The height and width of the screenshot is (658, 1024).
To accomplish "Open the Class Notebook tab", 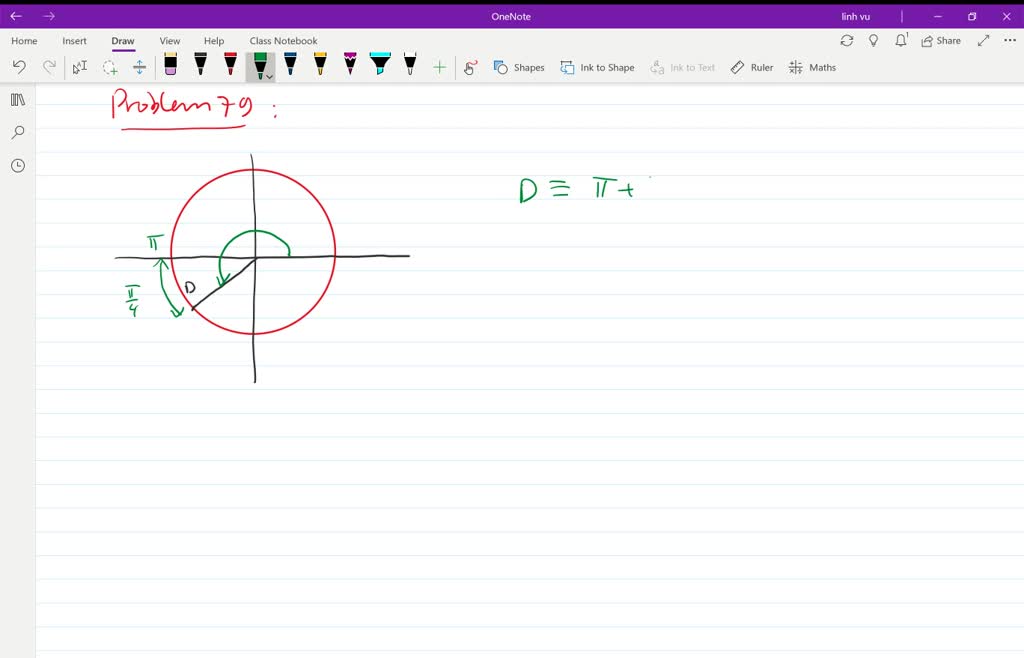I will (x=283, y=41).
